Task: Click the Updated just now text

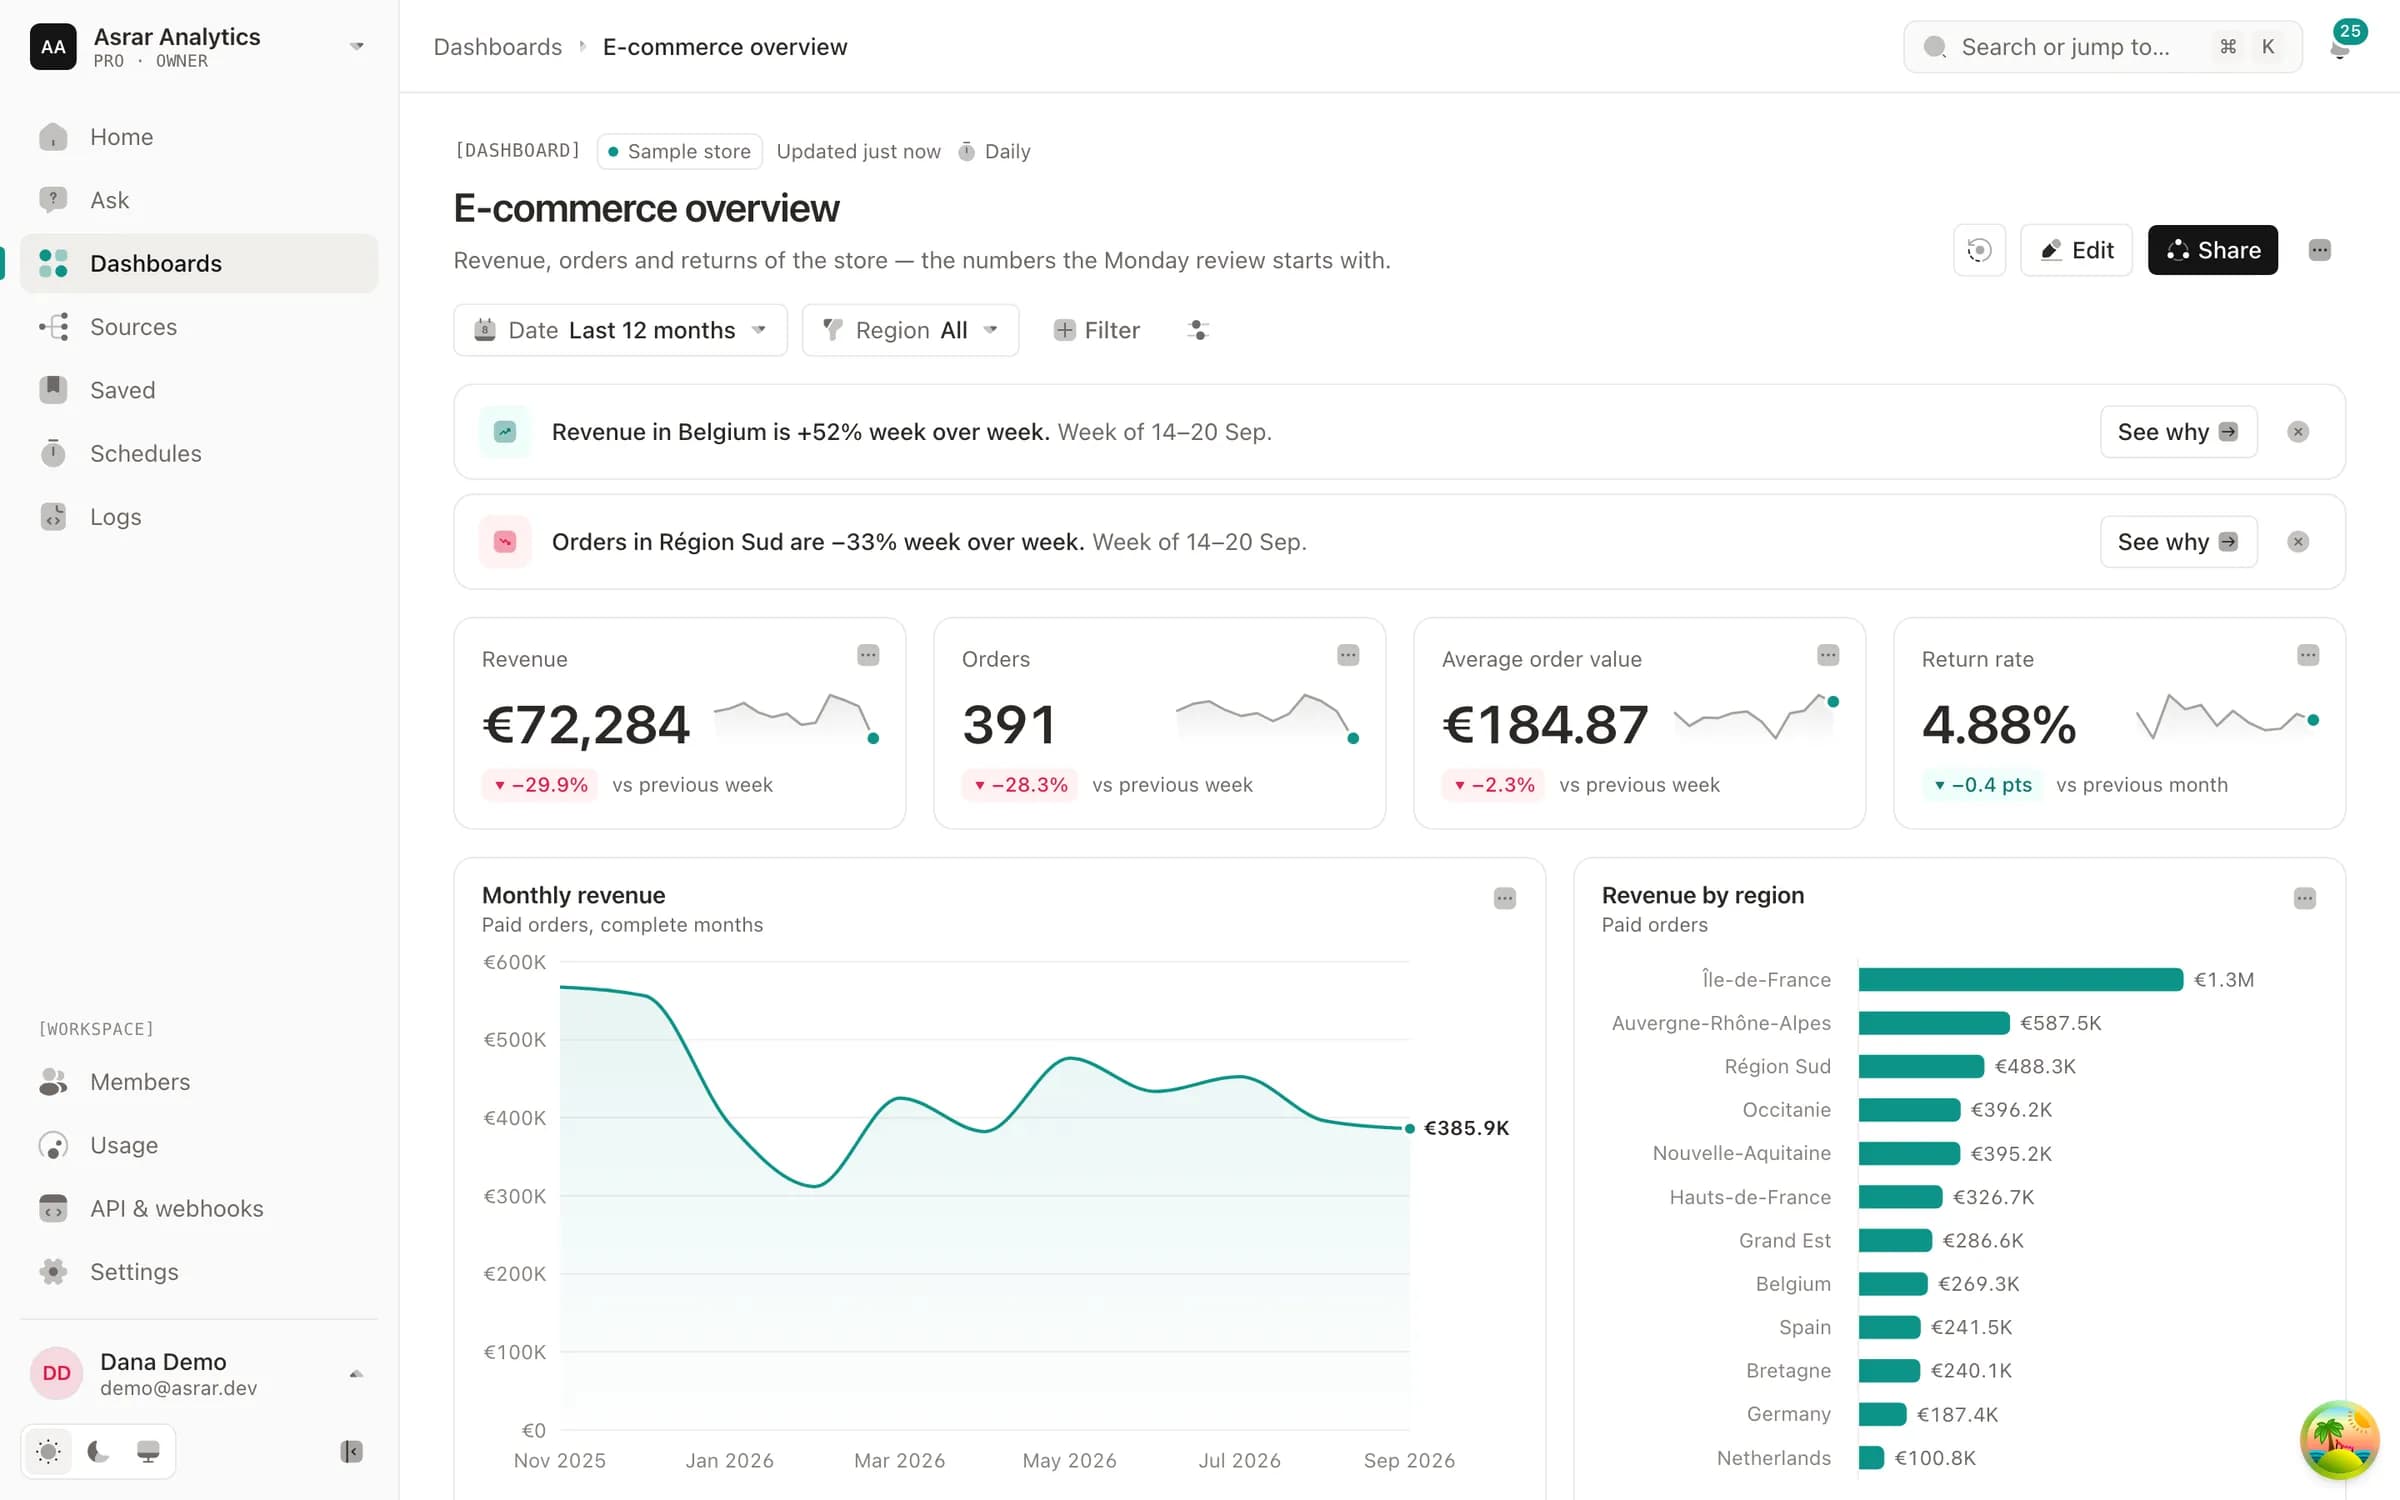Action: pyautogui.click(x=858, y=151)
